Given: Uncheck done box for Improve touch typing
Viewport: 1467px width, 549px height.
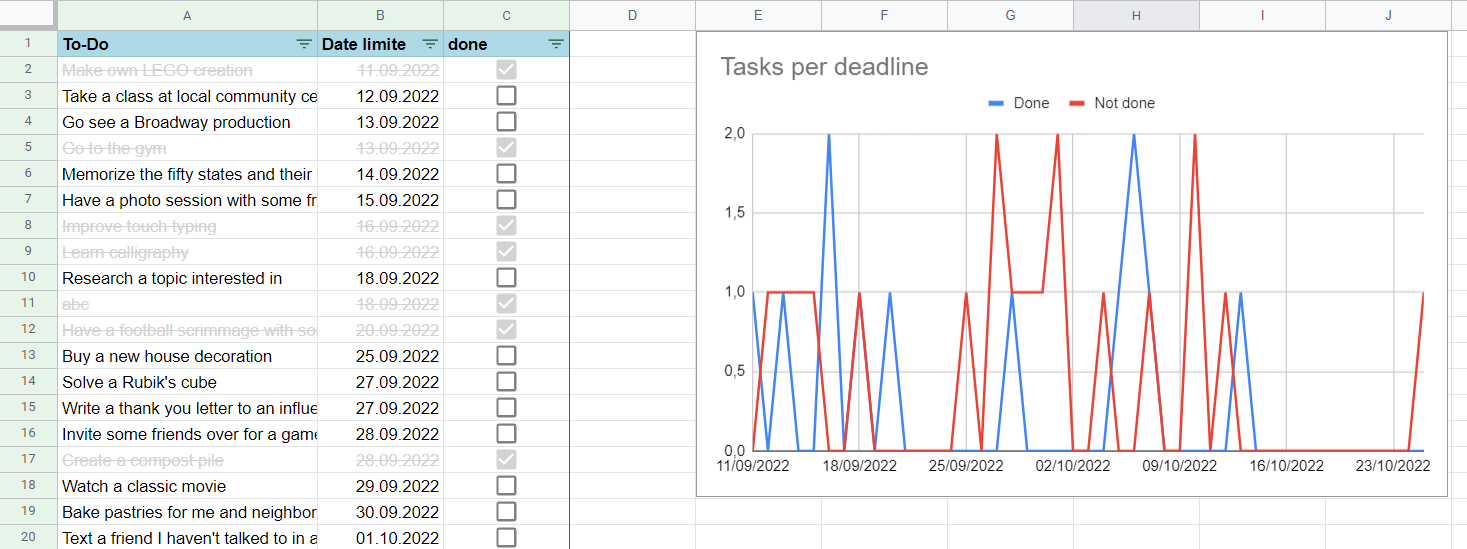Looking at the screenshot, I should pyautogui.click(x=507, y=226).
